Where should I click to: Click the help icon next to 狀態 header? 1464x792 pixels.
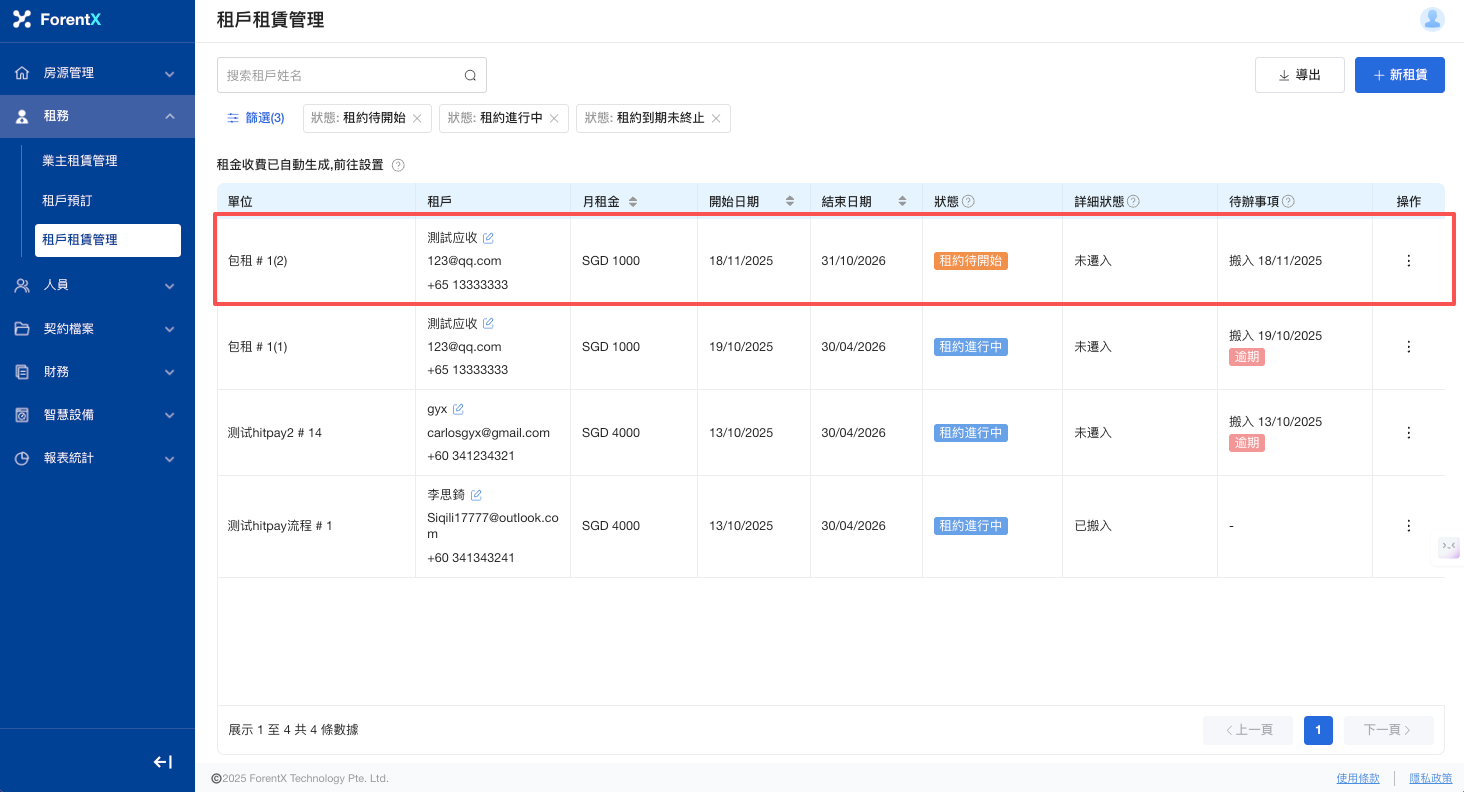968,201
